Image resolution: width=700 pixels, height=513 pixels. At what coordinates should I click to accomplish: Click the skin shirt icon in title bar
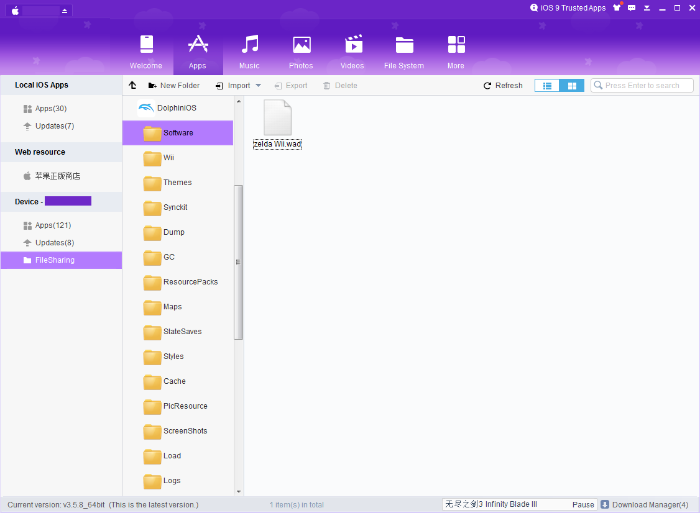pos(617,8)
